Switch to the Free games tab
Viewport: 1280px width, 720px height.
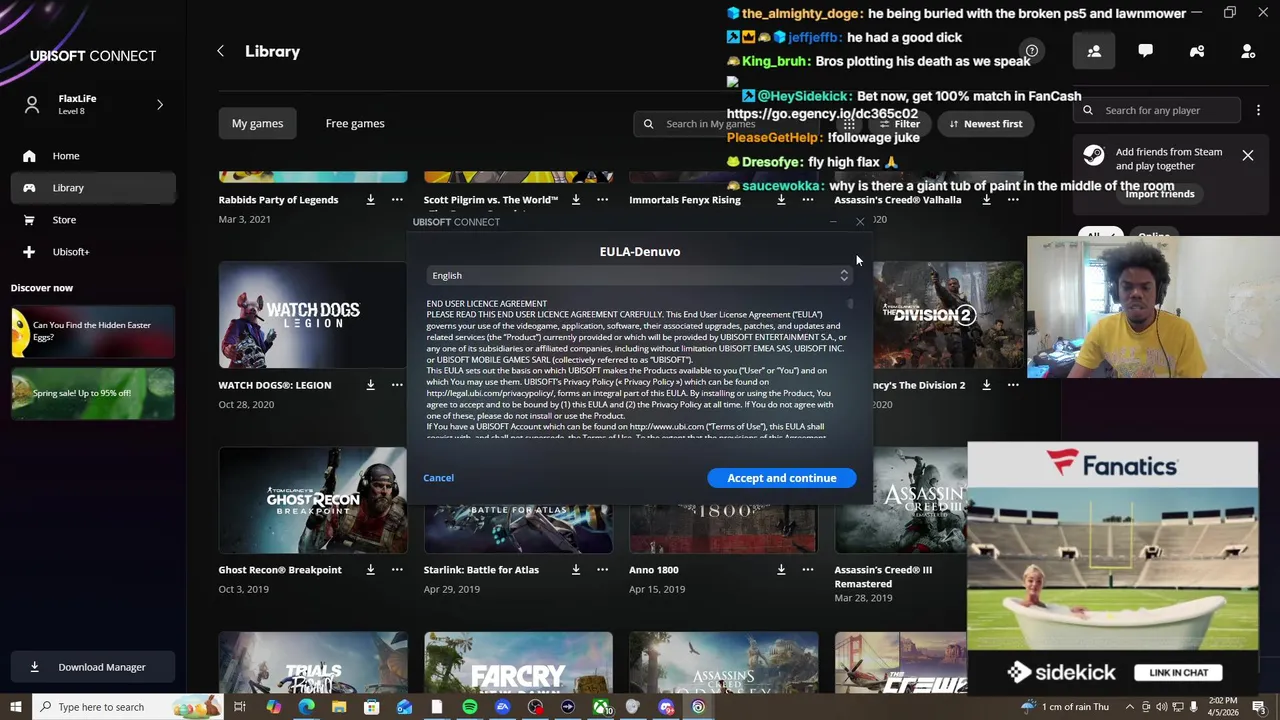click(355, 124)
